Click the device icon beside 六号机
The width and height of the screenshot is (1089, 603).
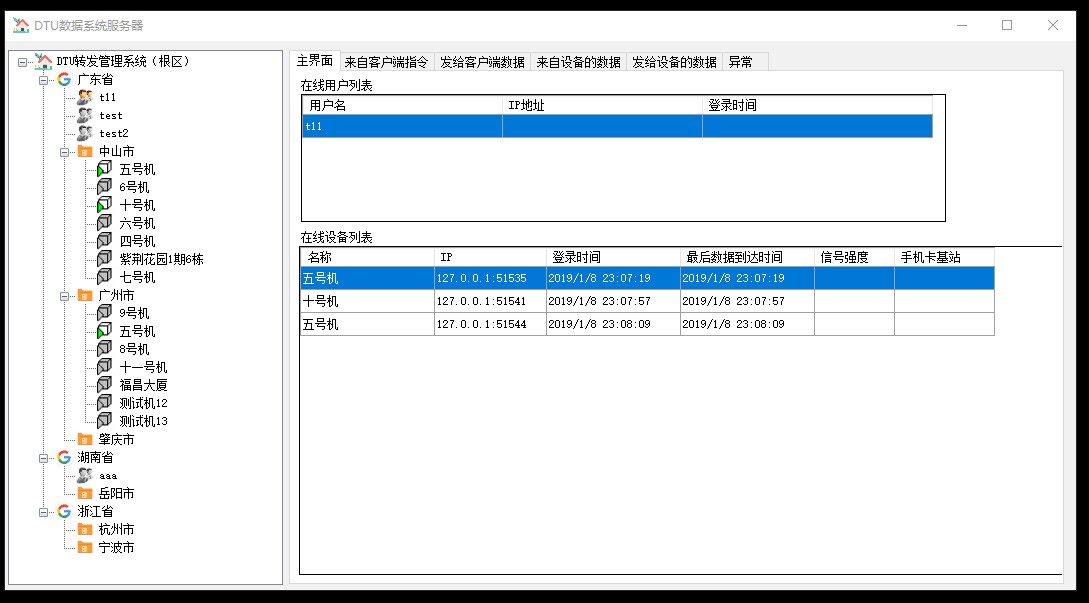pos(104,223)
